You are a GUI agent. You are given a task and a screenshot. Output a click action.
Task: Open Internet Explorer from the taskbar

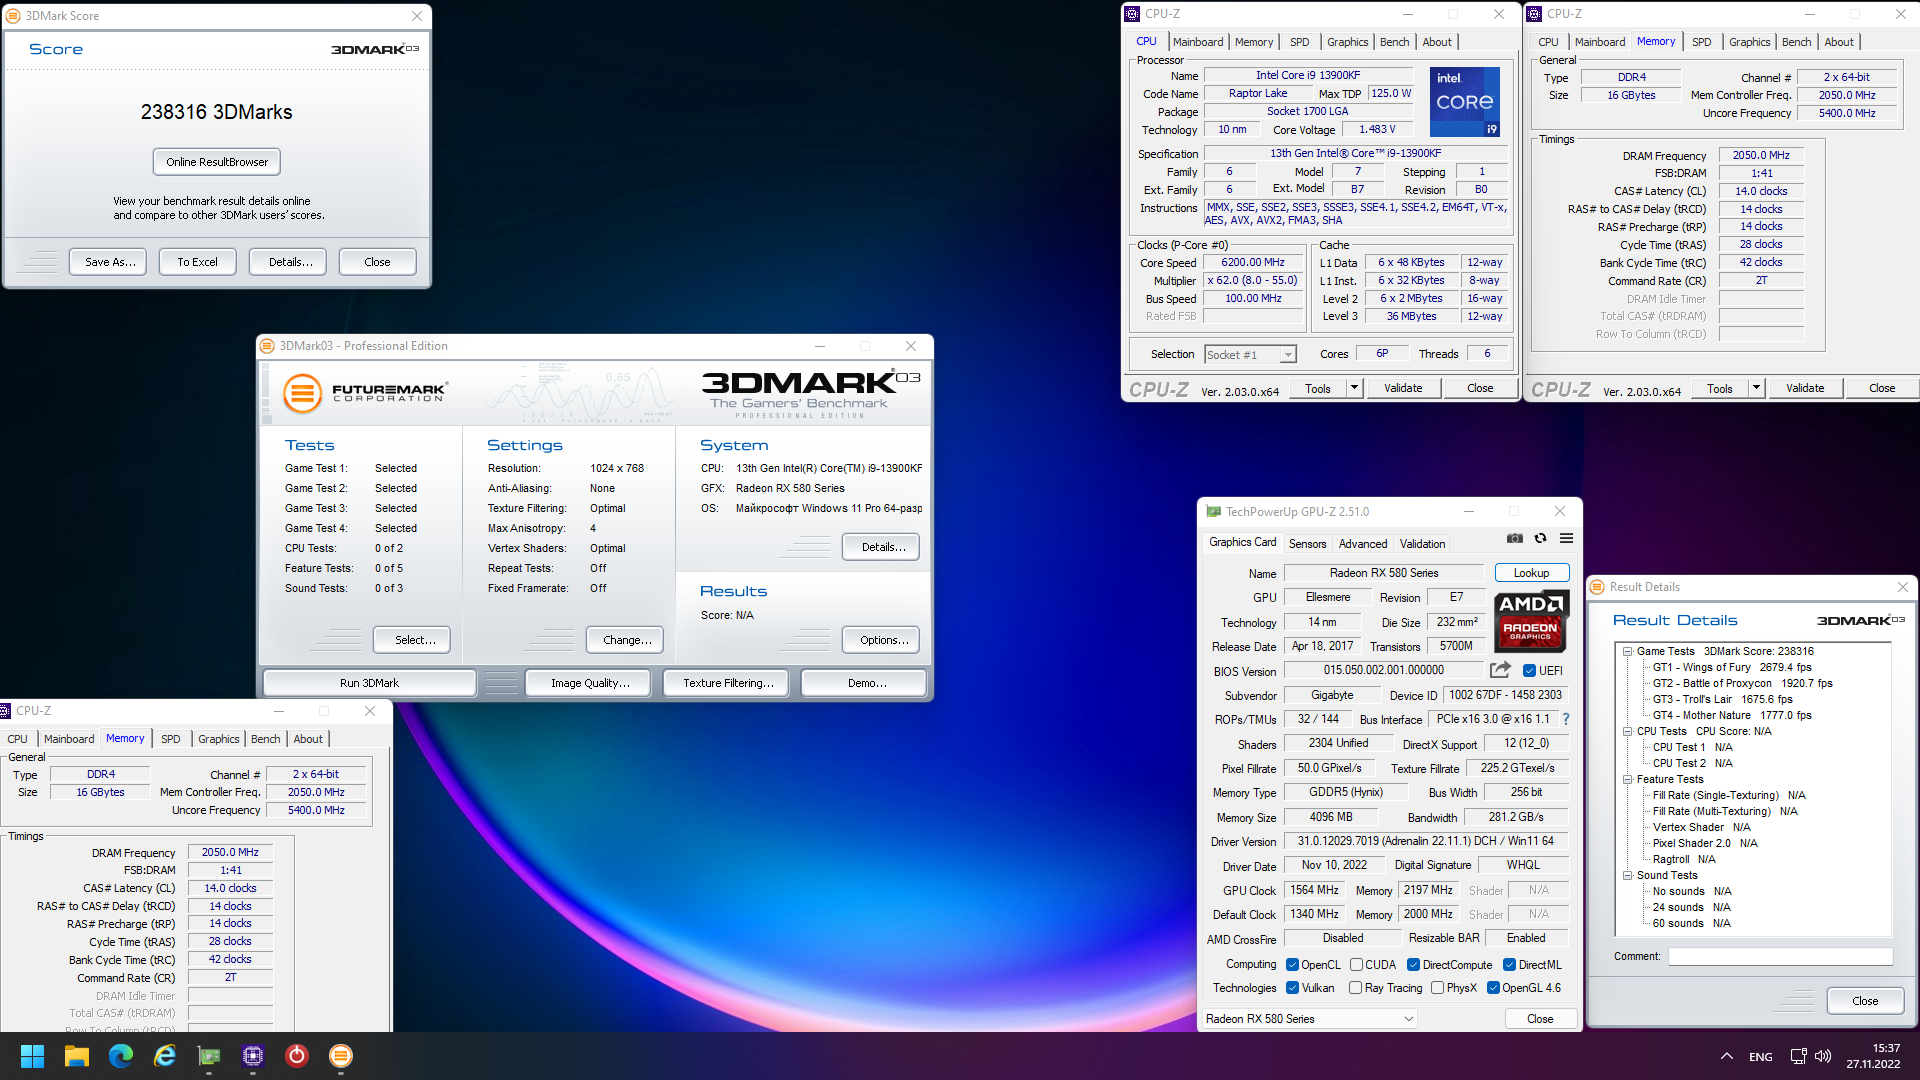tap(165, 1056)
